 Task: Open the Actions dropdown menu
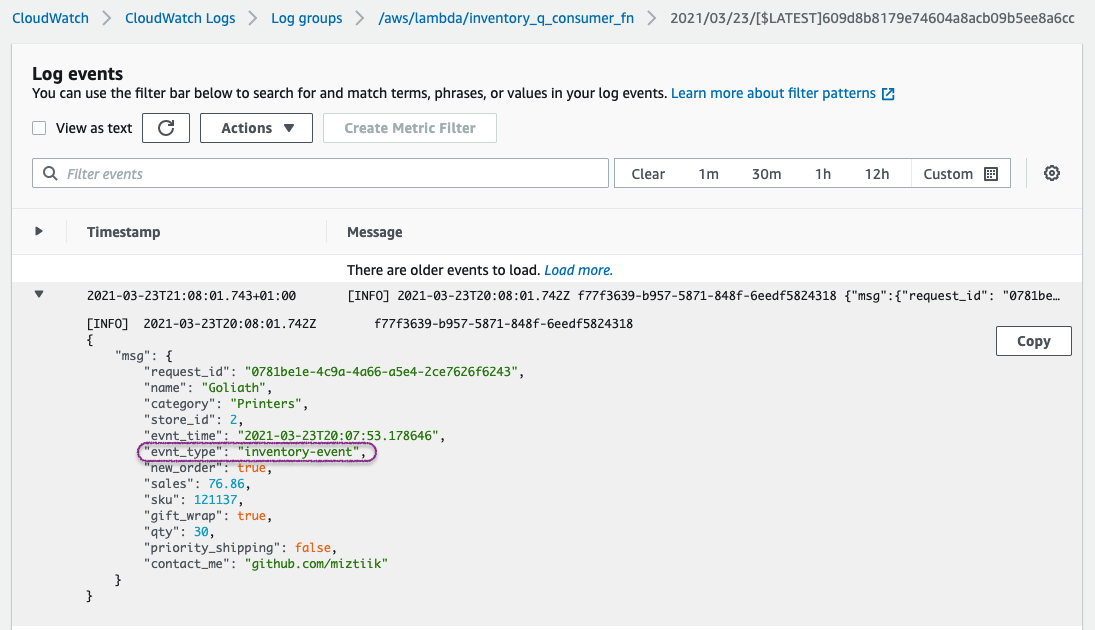tap(256, 128)
